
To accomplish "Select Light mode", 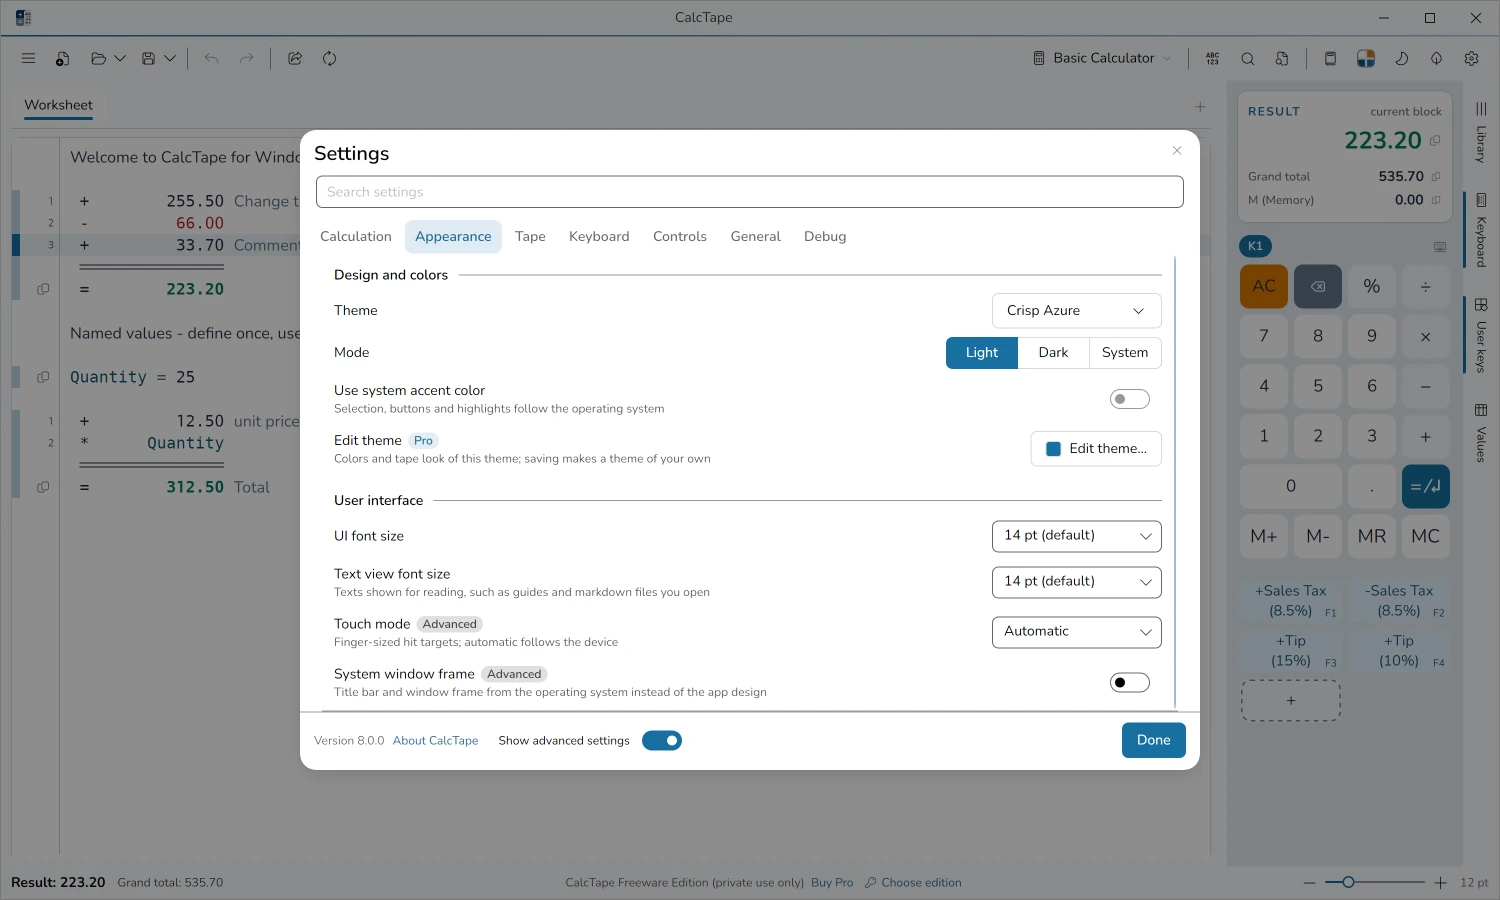I will 982,353.
